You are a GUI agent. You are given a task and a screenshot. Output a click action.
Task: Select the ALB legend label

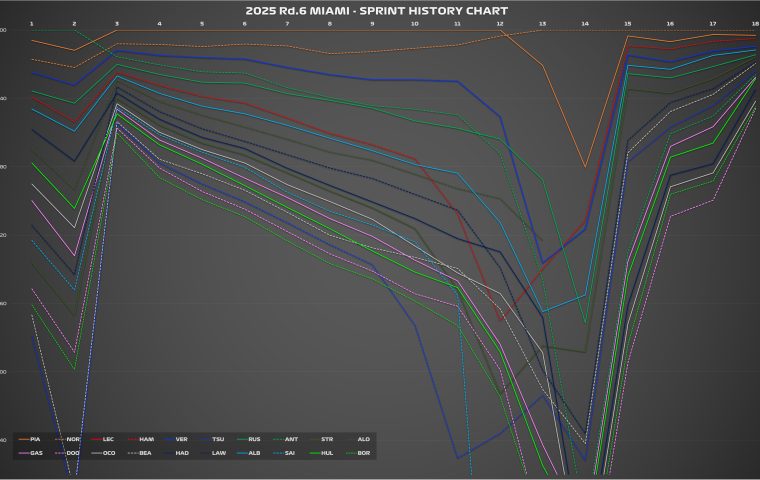tap(254, 453)
